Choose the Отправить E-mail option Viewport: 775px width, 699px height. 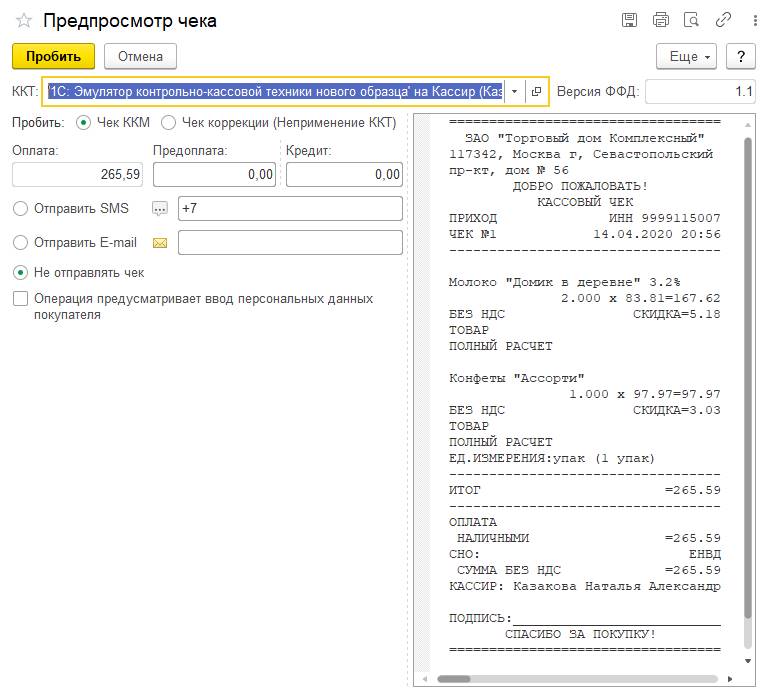pos(20,243)
